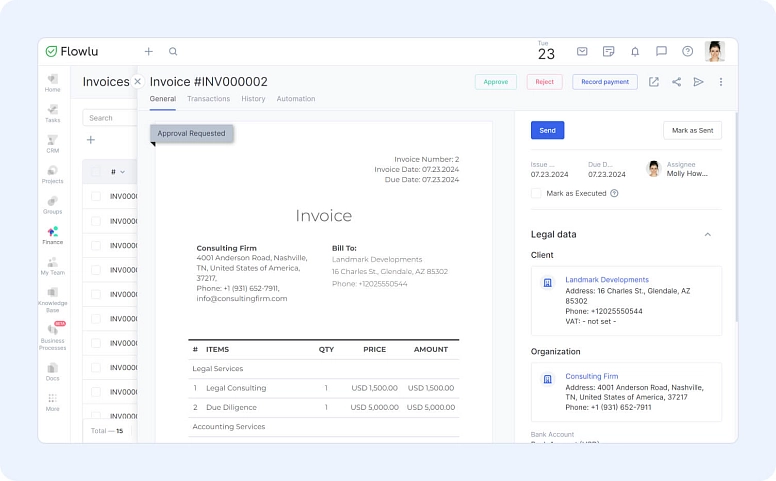Click the Search field in invoices list
The height and width of the screenshot is (481, 776).
tap(108, 118)
